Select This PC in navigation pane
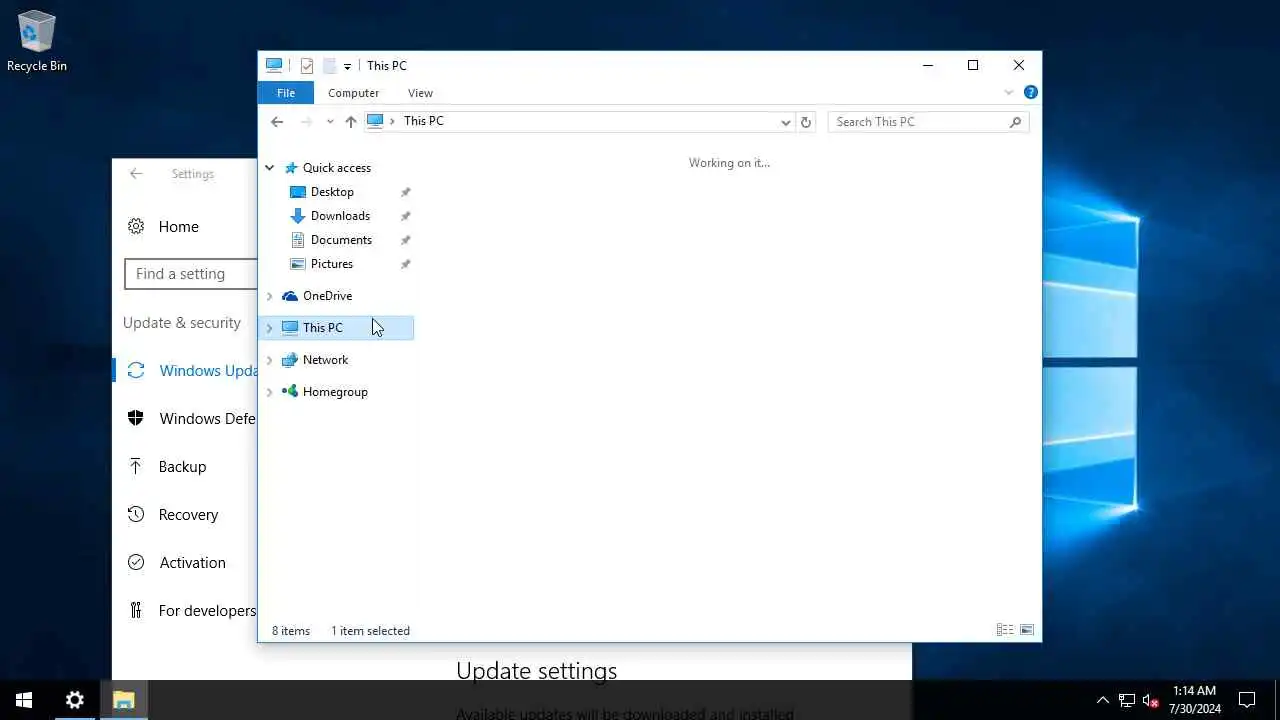The width and height of the screenshot is (1280, 720). tap(322, 328)
